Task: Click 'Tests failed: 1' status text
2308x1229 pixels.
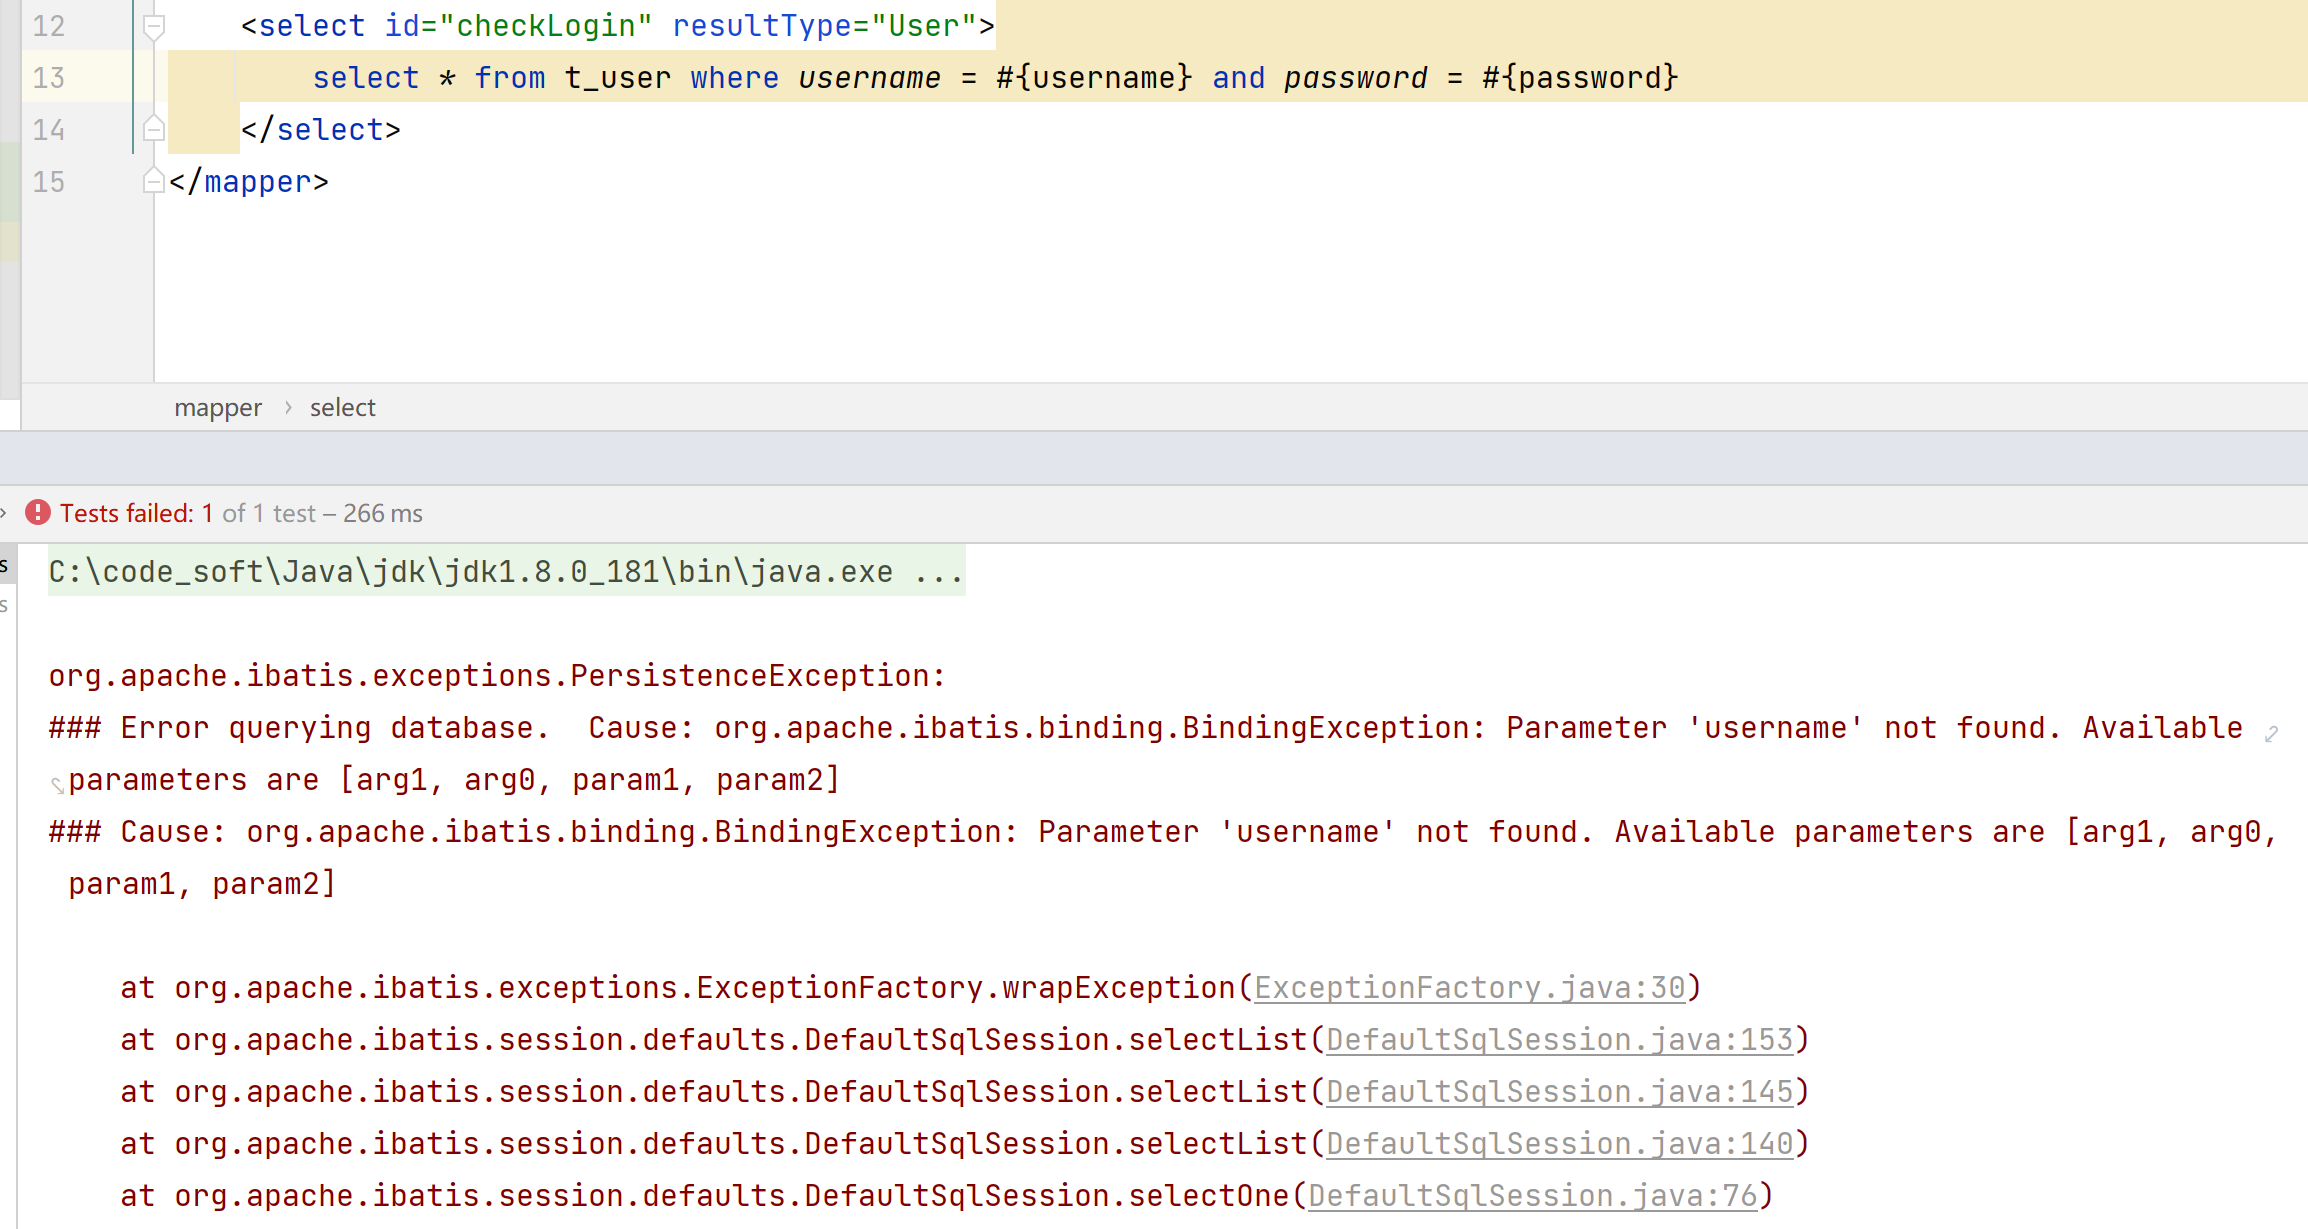Action: tap(136, 513)
